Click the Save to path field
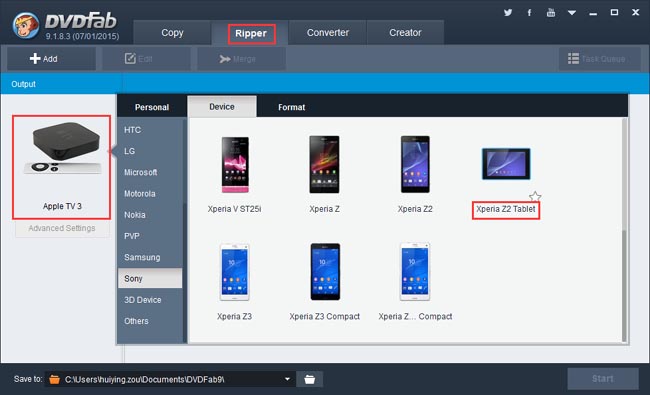 click(170, 379)
